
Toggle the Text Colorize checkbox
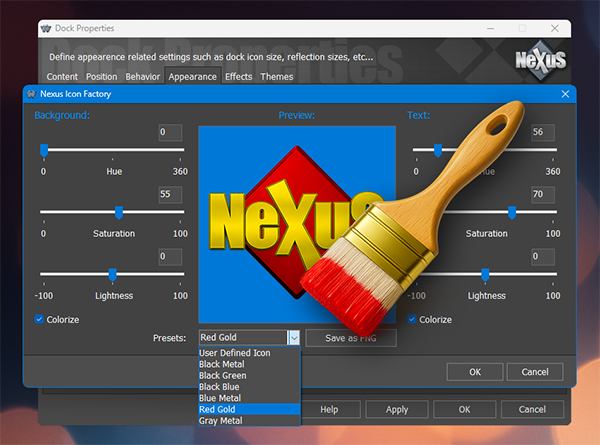pyautogui.click(x=413, y=320)
